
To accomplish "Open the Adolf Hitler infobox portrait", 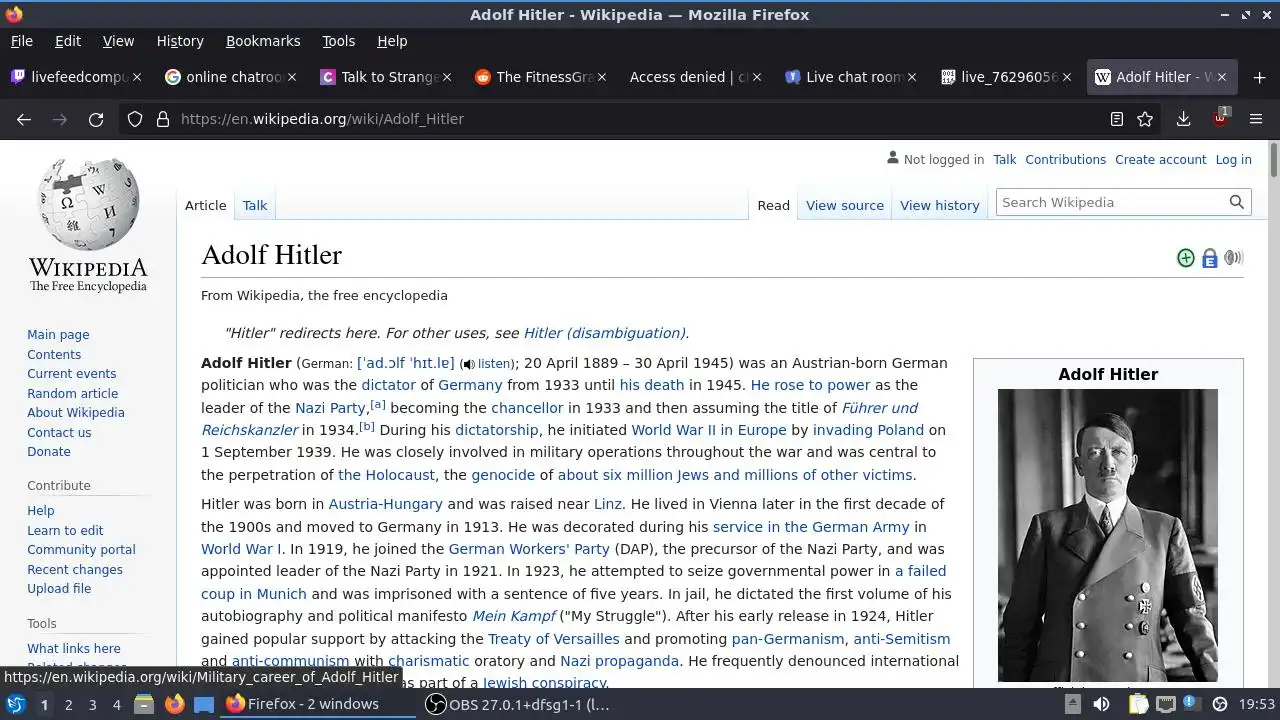I will pos(1108,536).
